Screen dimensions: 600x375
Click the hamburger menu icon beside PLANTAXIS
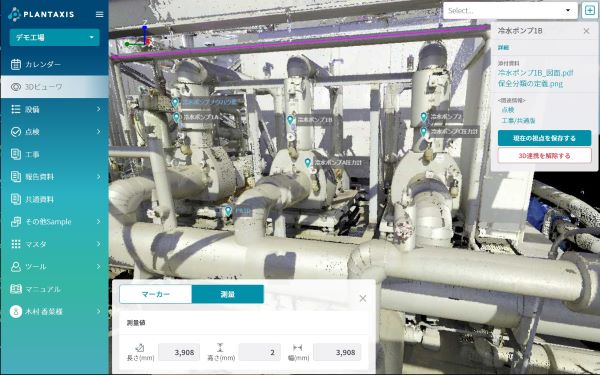click(99, 15)
